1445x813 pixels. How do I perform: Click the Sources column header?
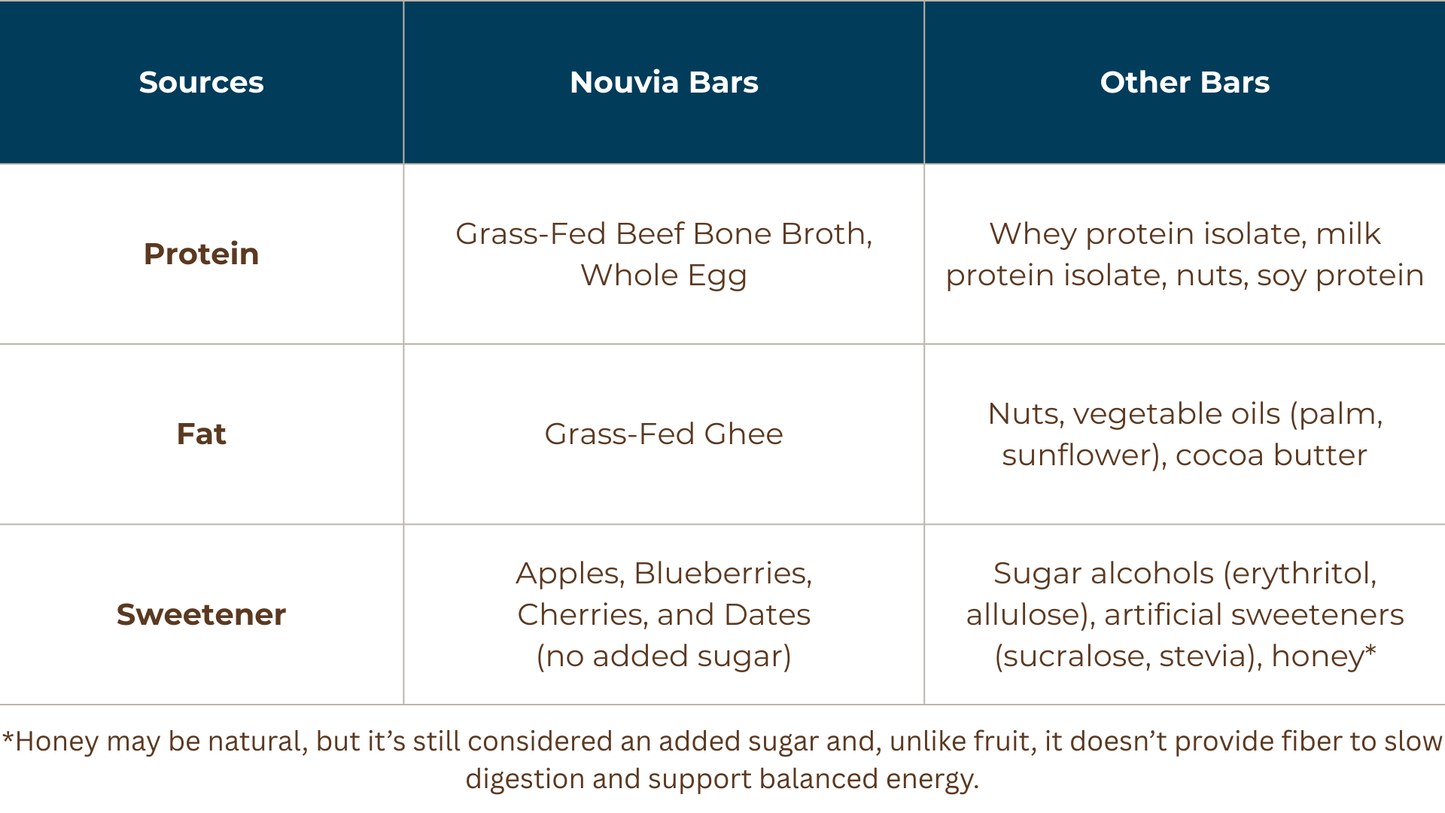point(201,82)
